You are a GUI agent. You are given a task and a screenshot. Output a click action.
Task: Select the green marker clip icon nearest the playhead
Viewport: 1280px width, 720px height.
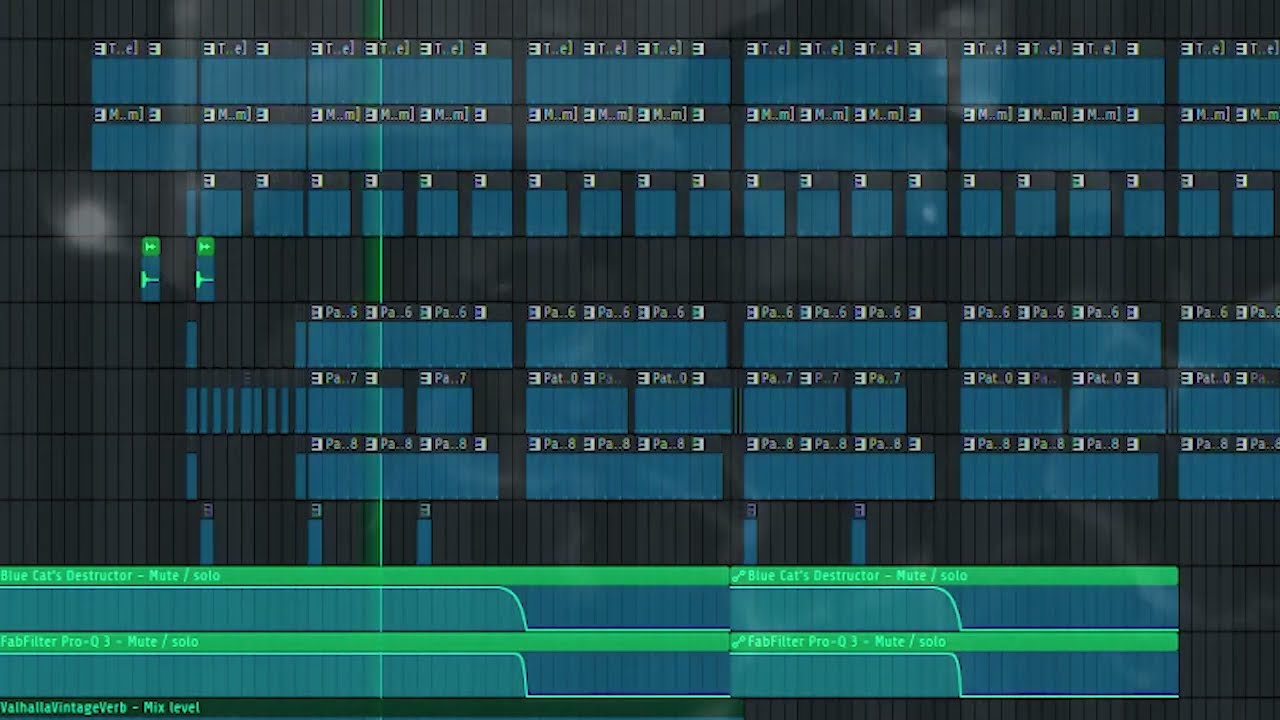click(x=205, y=246)
